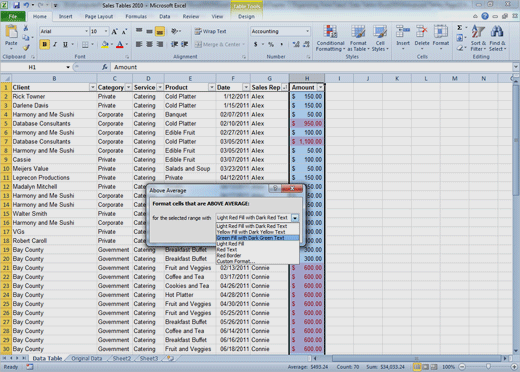The width and height of the screenshot is (520, 372).
Task: Switch to the Page Layout tab
Action: 99,16
